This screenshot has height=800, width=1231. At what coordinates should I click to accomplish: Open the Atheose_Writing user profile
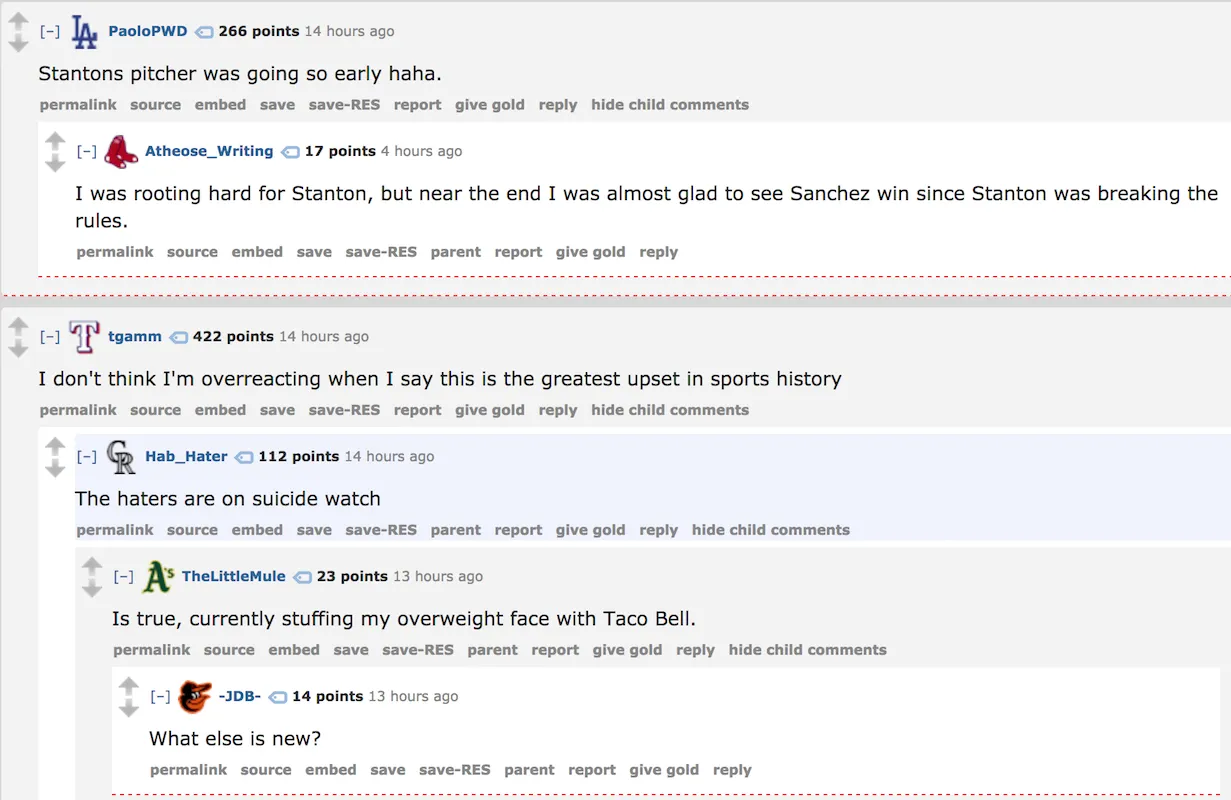(209, 151)
